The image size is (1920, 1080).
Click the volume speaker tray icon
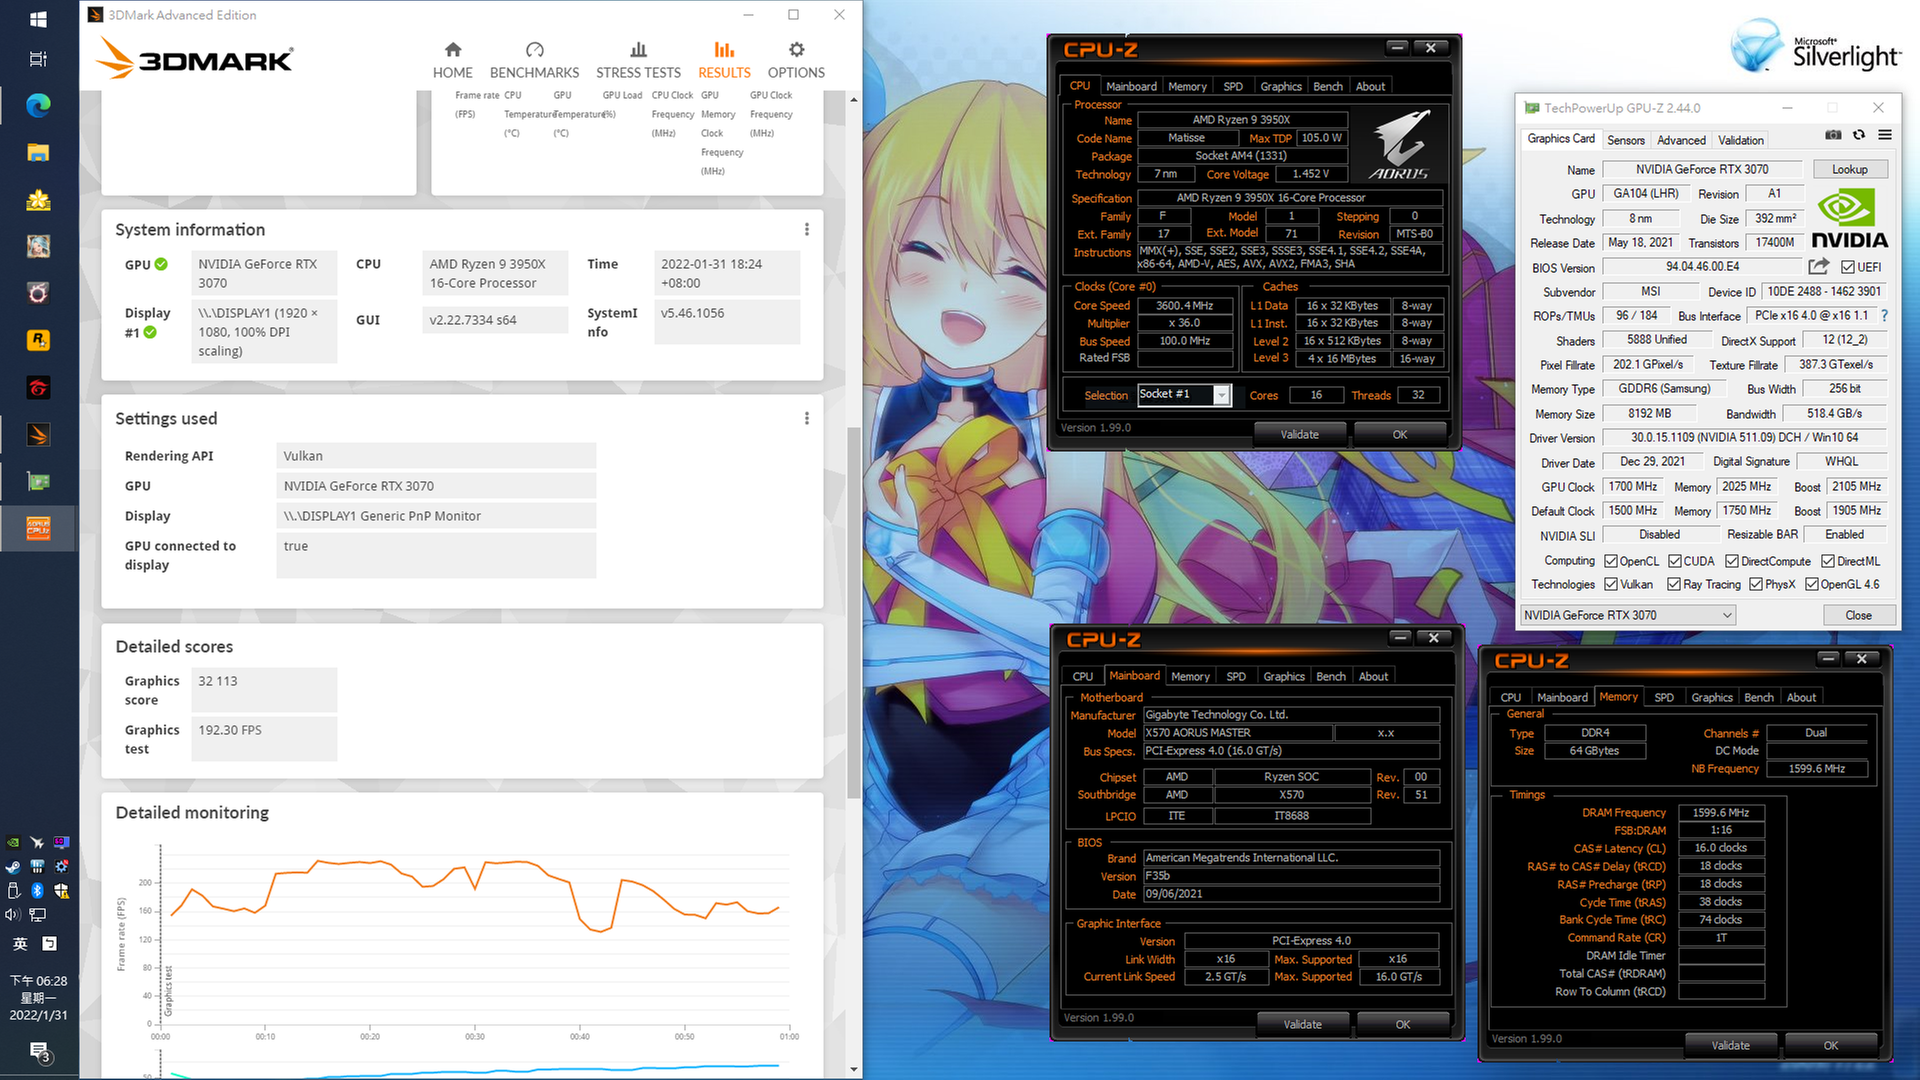13,915
